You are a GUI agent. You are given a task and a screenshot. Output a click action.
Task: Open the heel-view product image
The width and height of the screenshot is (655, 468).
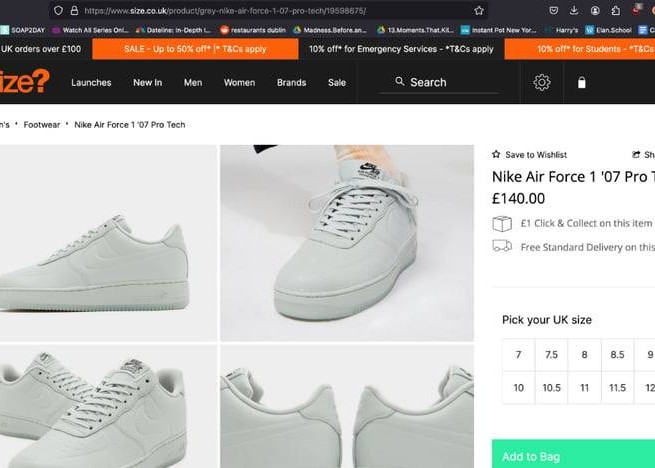pos(347,407)
